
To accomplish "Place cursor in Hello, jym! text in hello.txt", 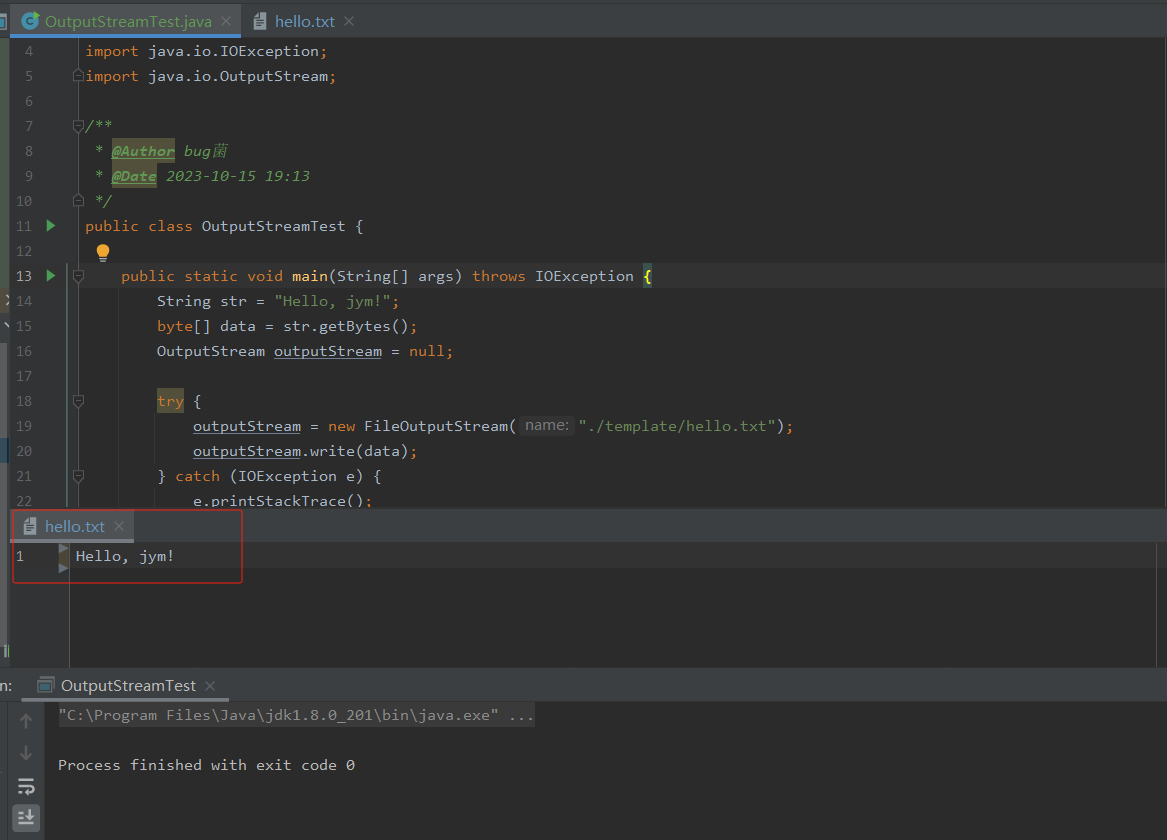I will pyautogui.click(x=124, y=557).
